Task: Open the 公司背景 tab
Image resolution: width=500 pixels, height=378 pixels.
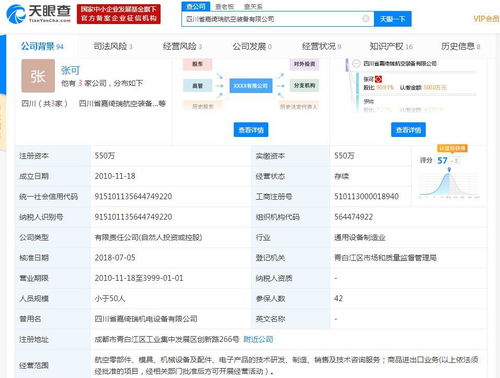Action: click(42, 46)
